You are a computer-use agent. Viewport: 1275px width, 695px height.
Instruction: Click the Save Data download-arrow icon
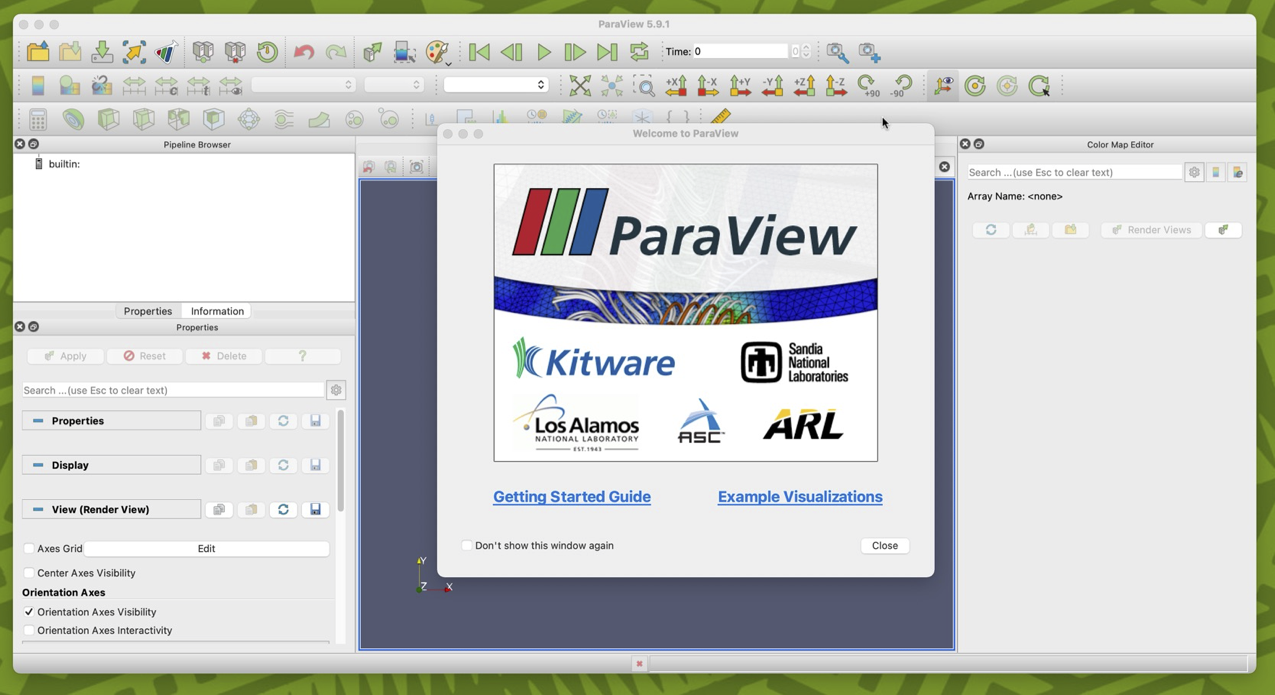[102, 51]
